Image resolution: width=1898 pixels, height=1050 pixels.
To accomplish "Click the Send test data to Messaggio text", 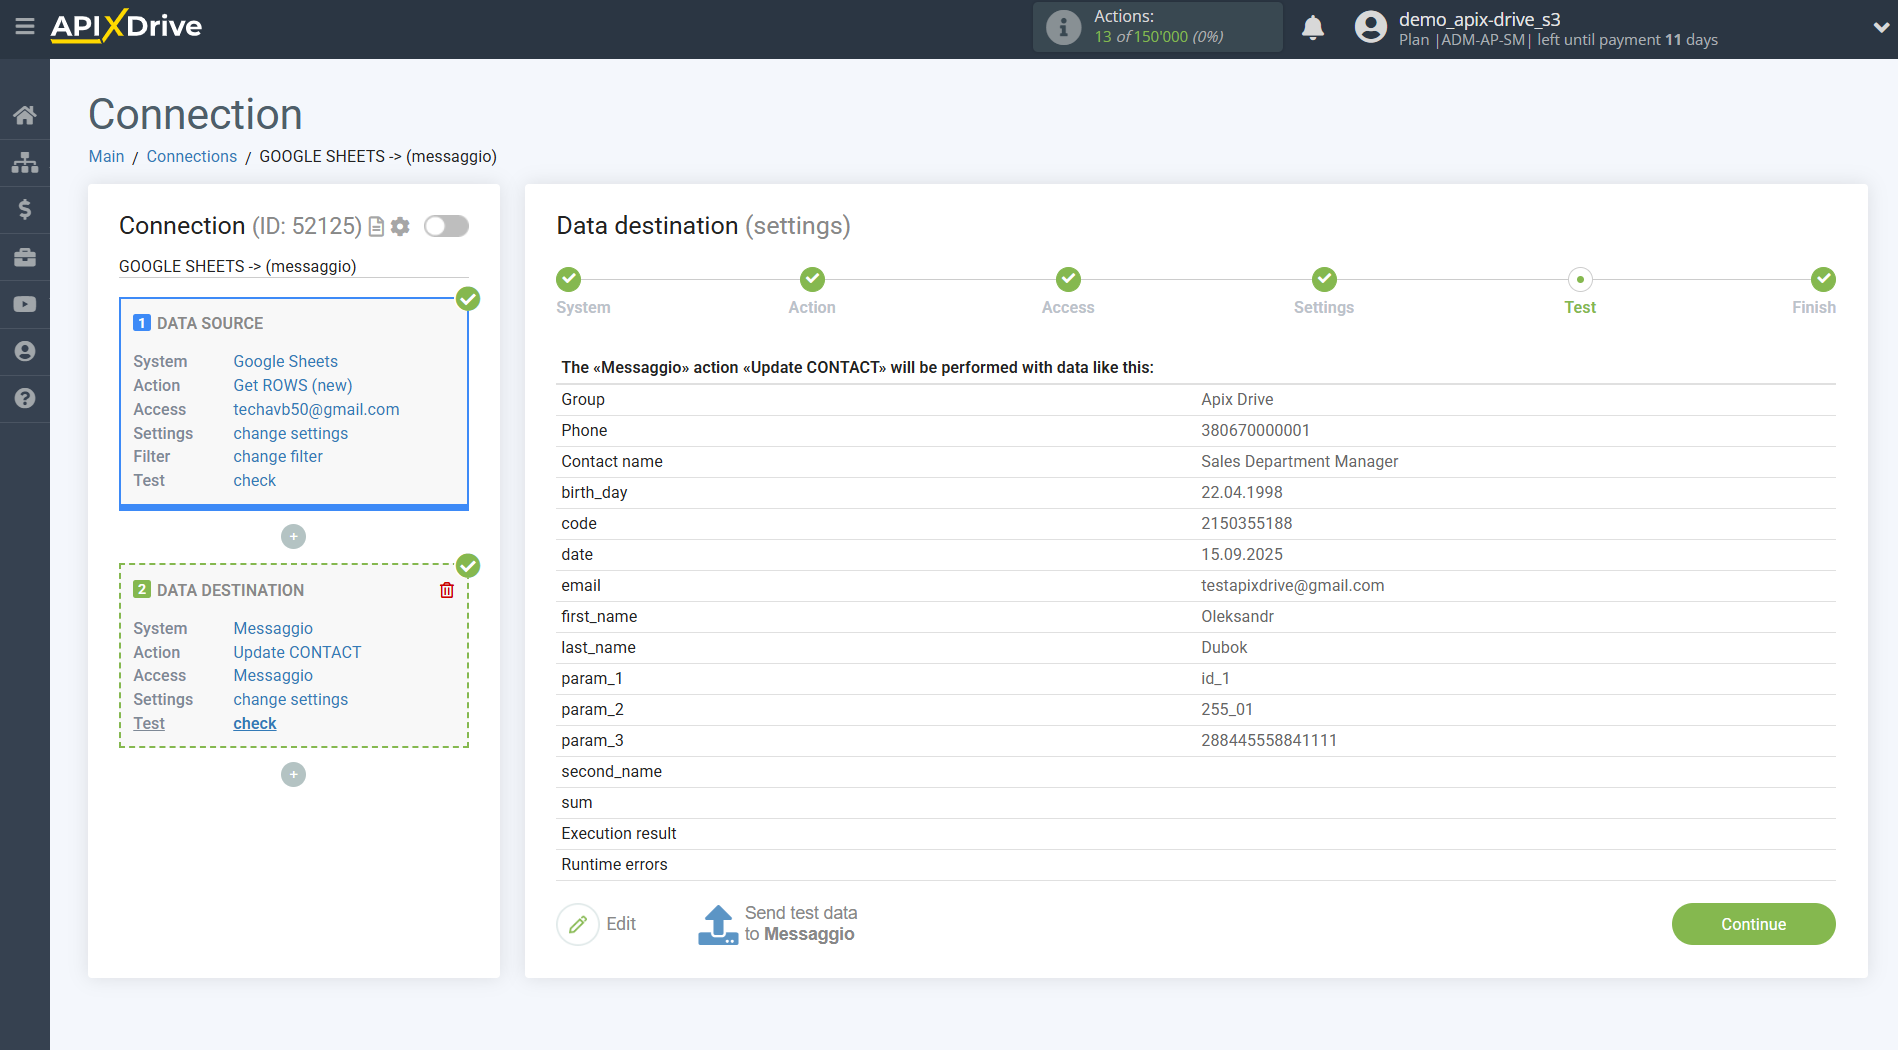I will point(801,924).
